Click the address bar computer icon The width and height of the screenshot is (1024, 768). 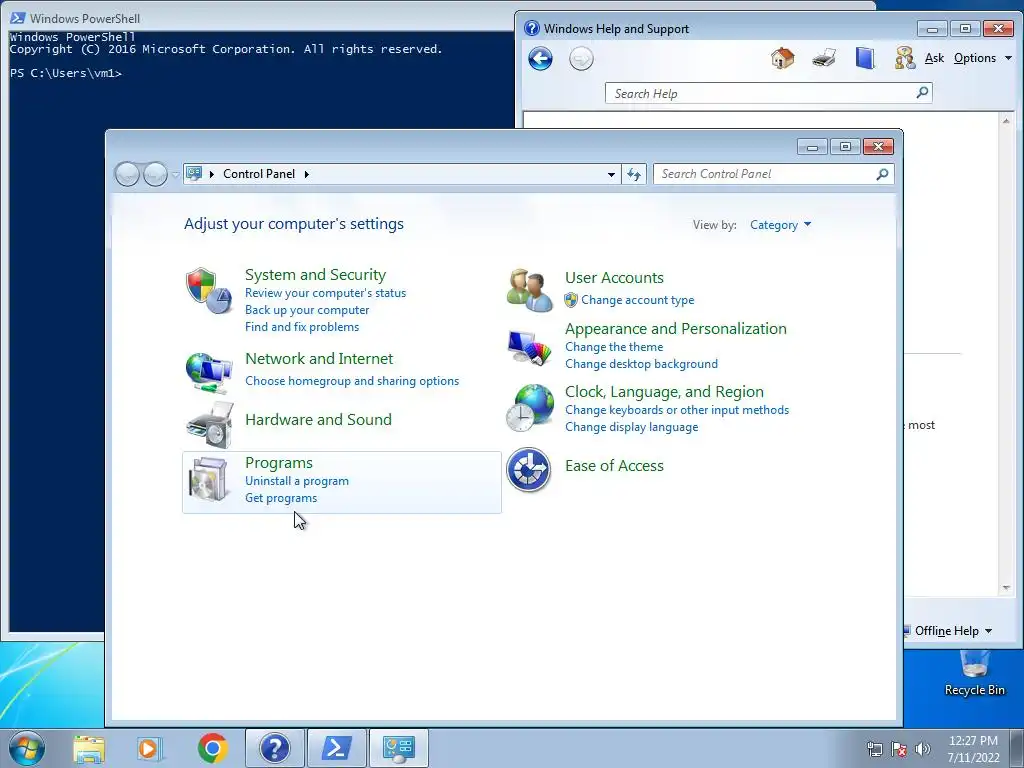click(194, 173)
